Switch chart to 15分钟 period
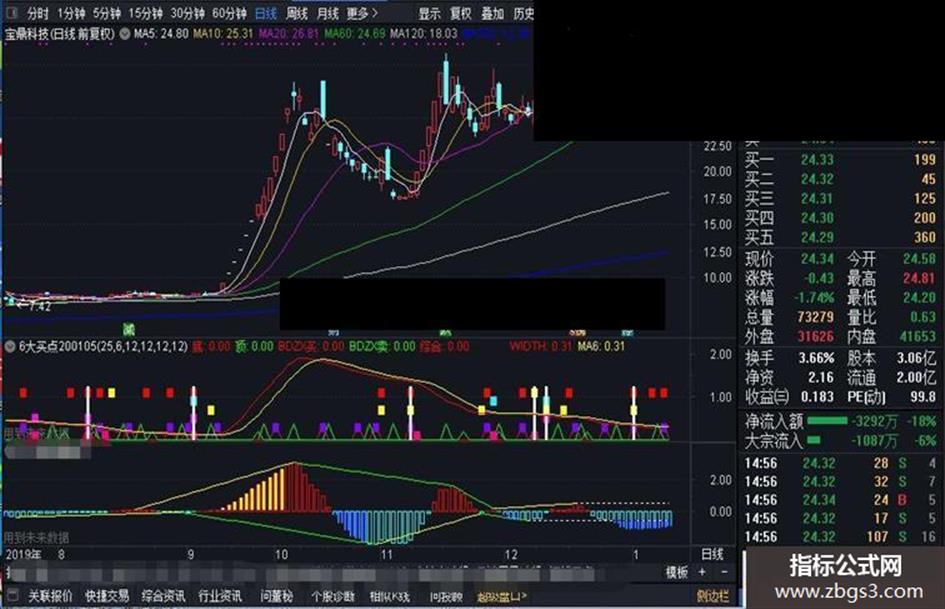Image resolution: width=945 pixels, height=609 pixels. pyautogui.click(x=145, y=13)
